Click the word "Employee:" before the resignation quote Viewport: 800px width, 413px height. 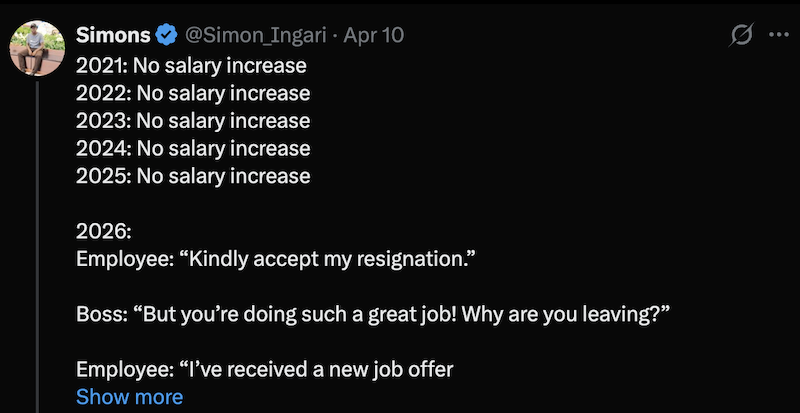pyautogui.click(x=123, y=259)
